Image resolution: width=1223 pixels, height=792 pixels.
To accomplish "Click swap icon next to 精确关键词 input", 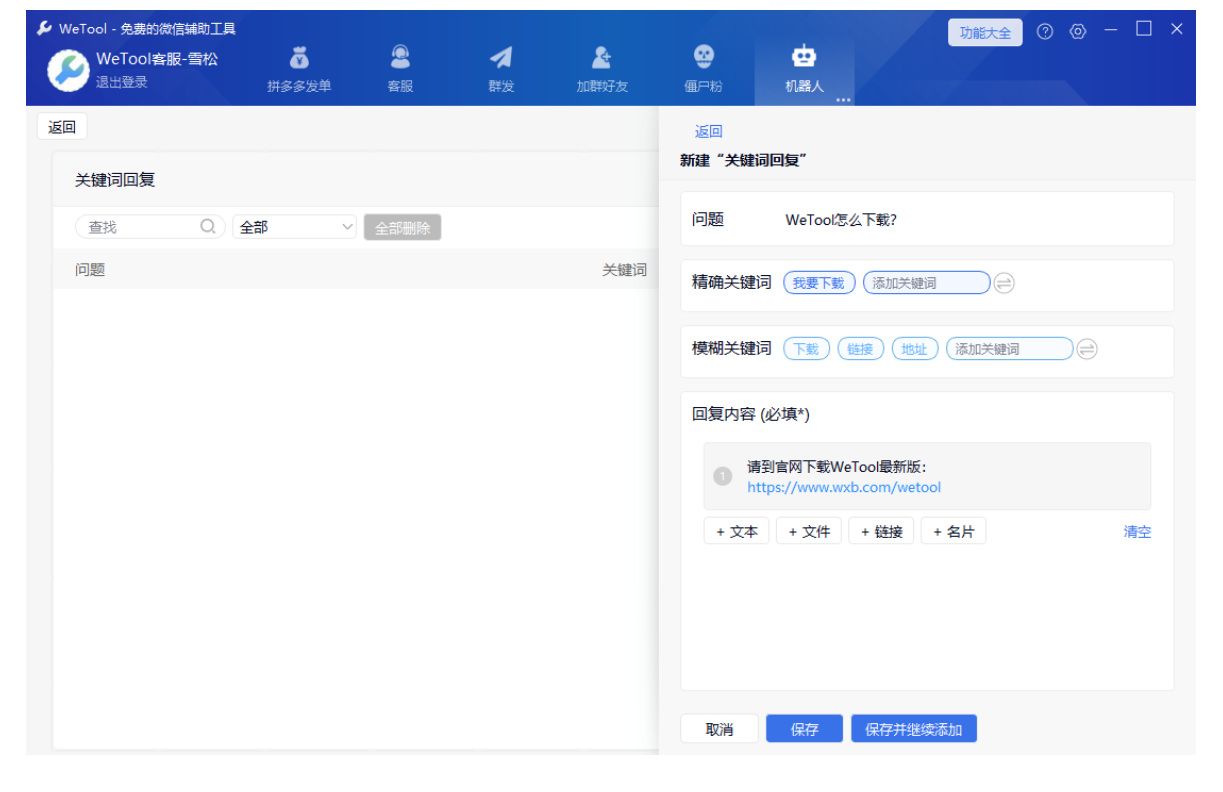I will point(1004,283).
